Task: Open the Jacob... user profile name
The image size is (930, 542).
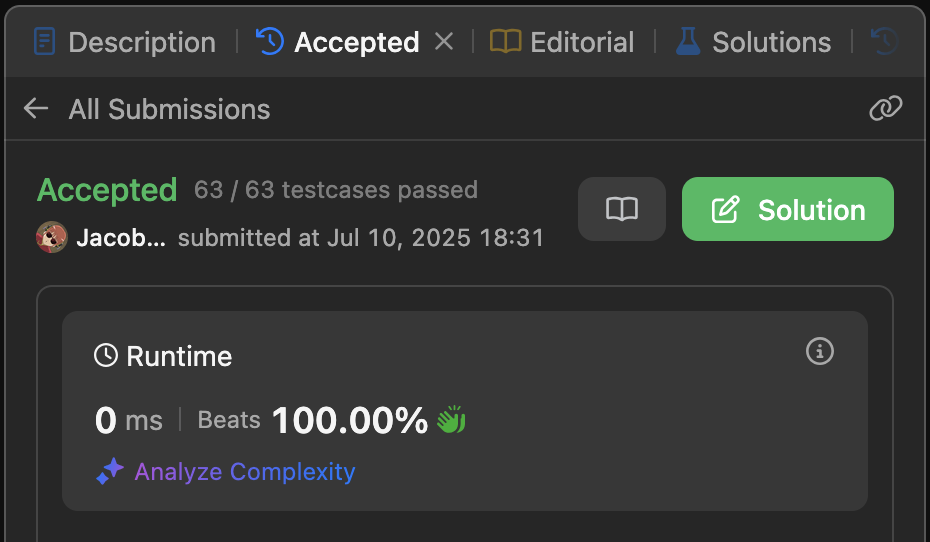Action: click(121, 238)
